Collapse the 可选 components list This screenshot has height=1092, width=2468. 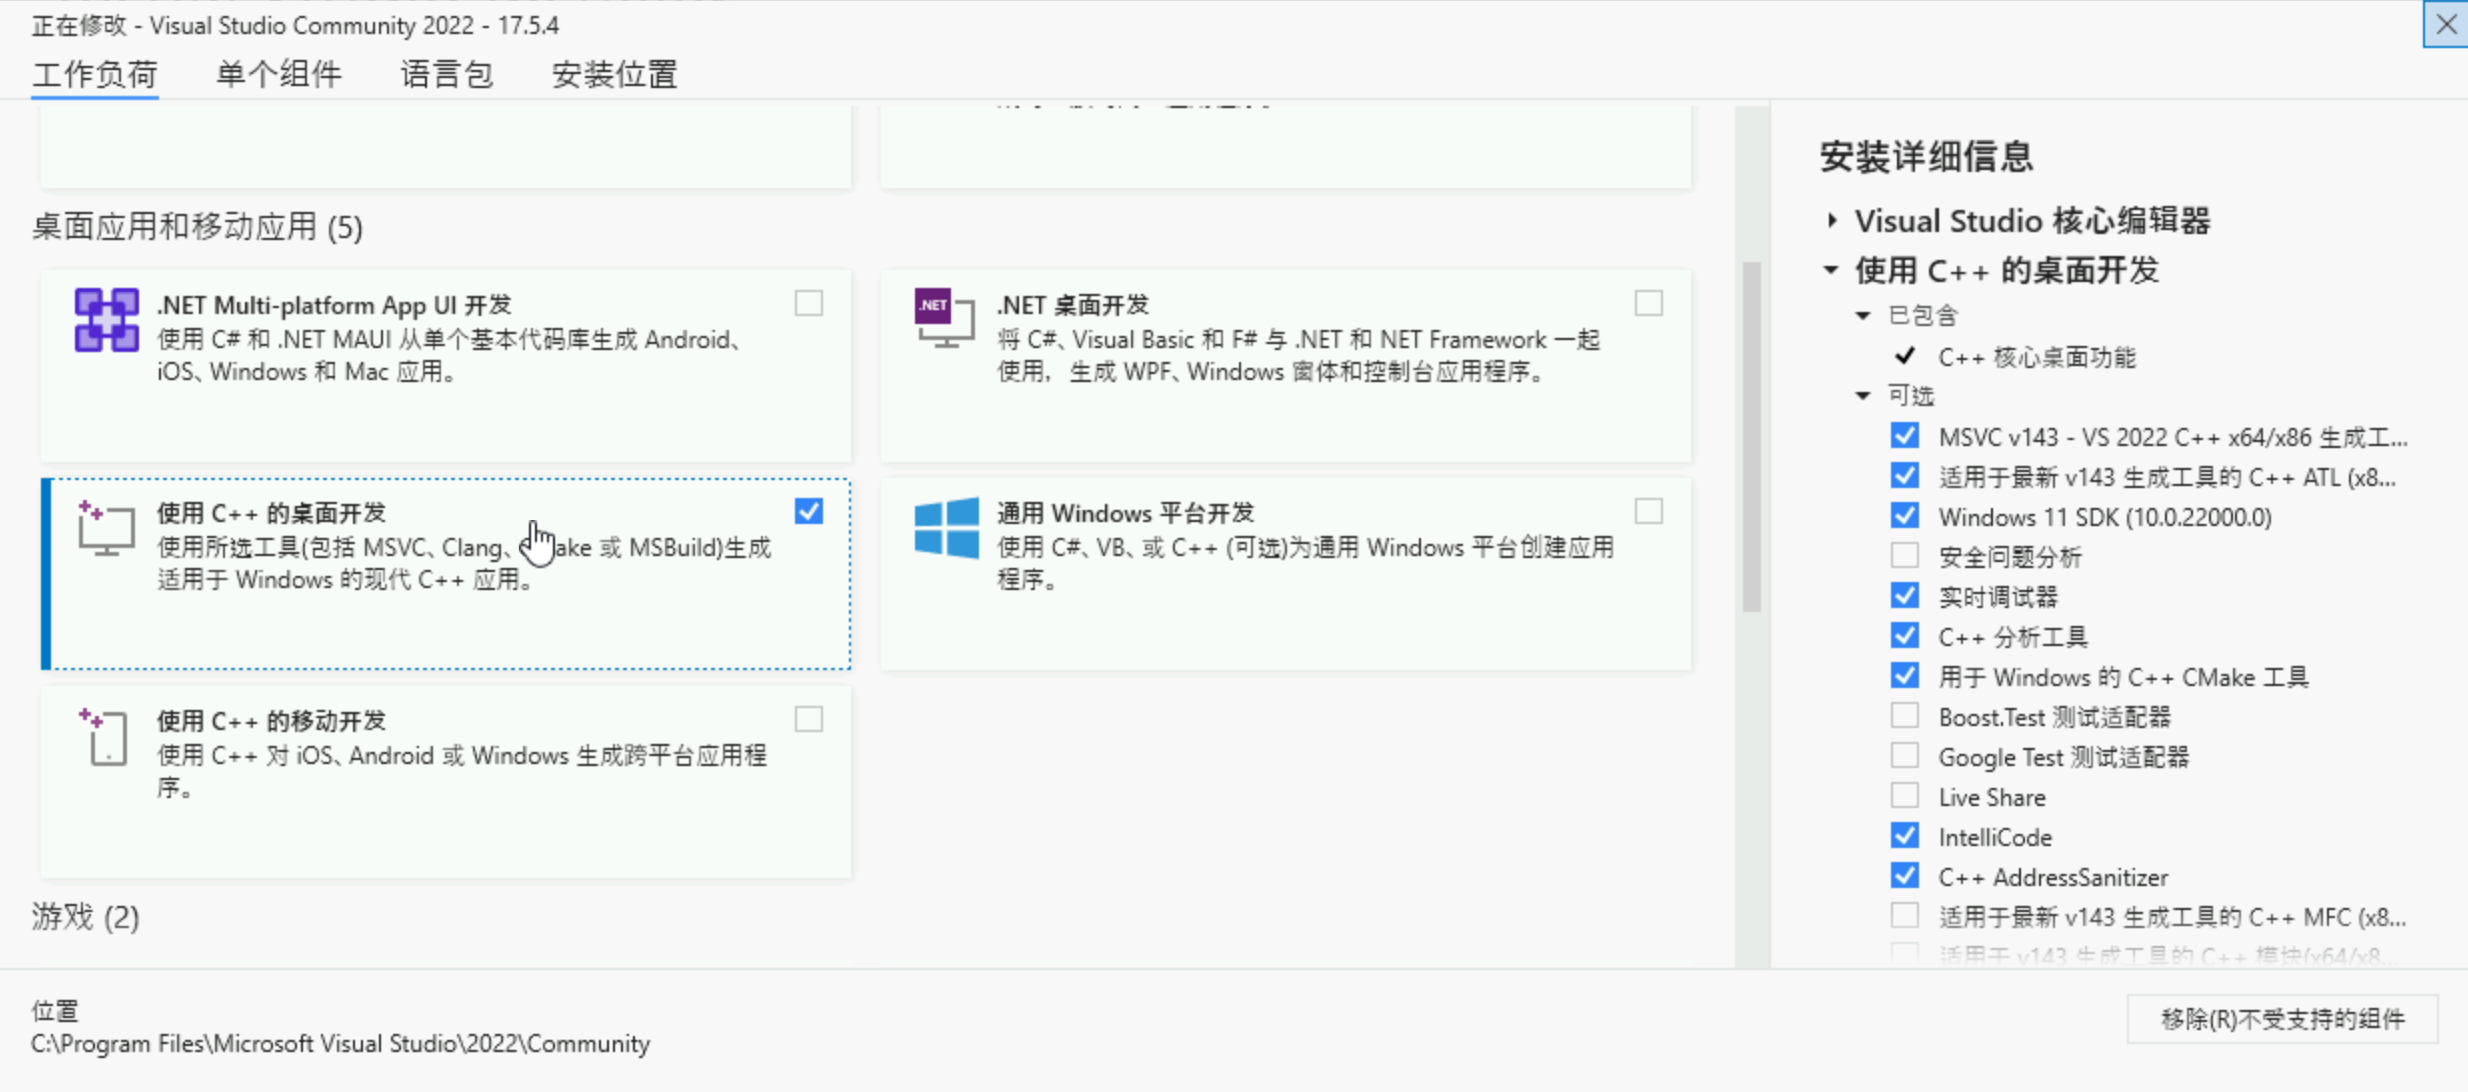point(1863,396)
